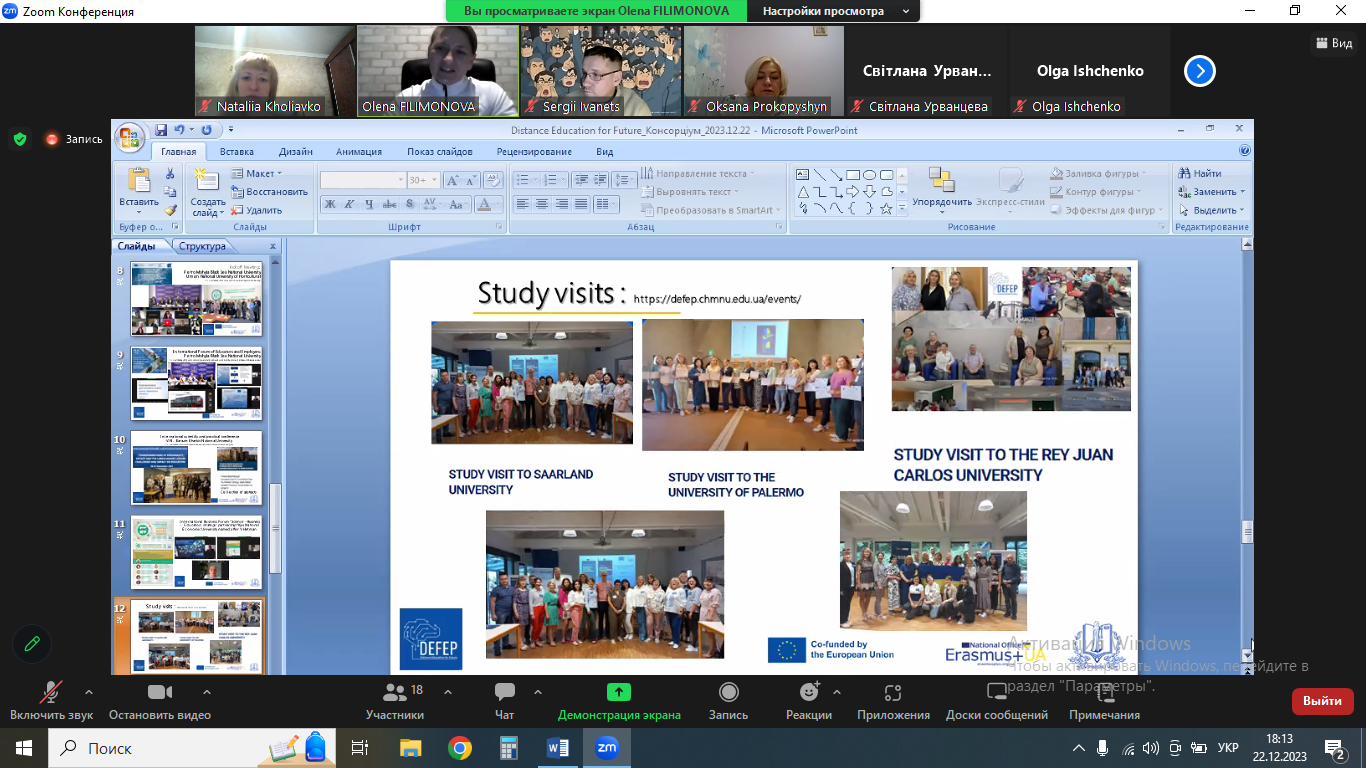1366x768 pixels.
Task: Click the green annotation pencil button
Action: pos(32,644)
